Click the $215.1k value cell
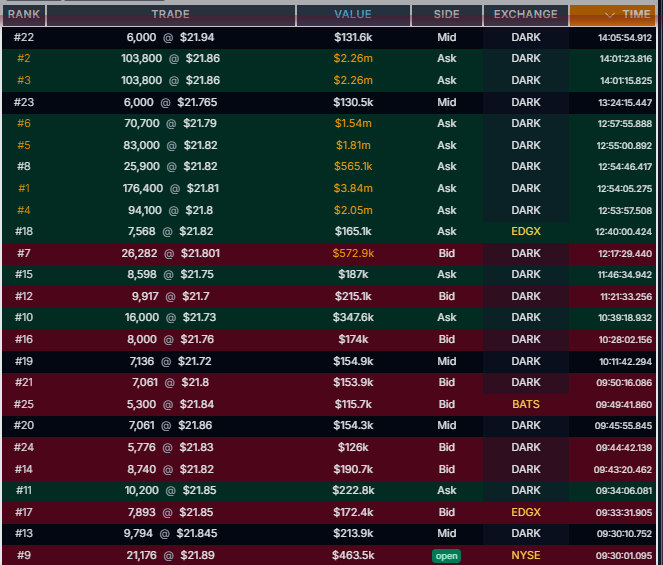Screen dimensions: 663x565 pos(353,296)
